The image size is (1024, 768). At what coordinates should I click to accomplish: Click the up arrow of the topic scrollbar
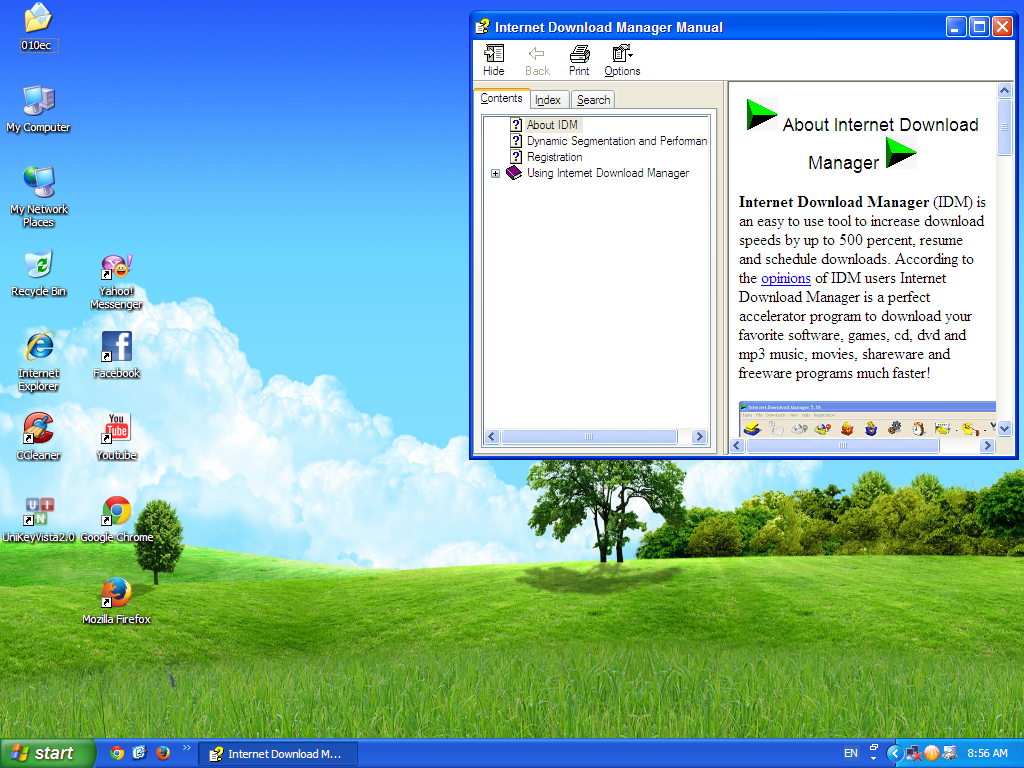1004,91
